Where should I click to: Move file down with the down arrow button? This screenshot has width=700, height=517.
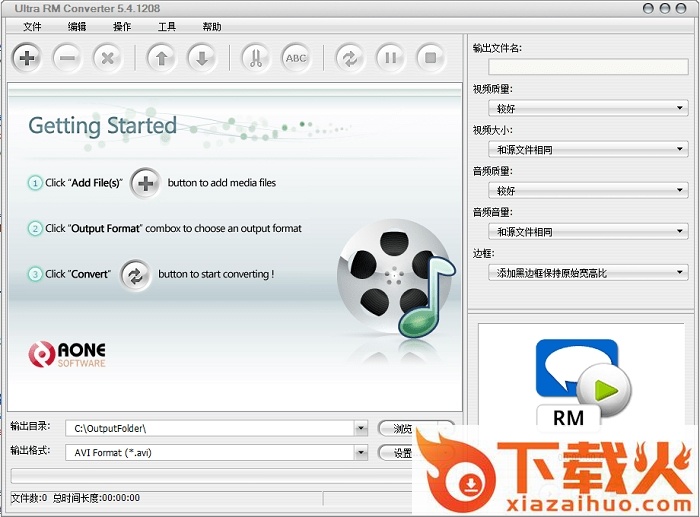tap(202, 58)
